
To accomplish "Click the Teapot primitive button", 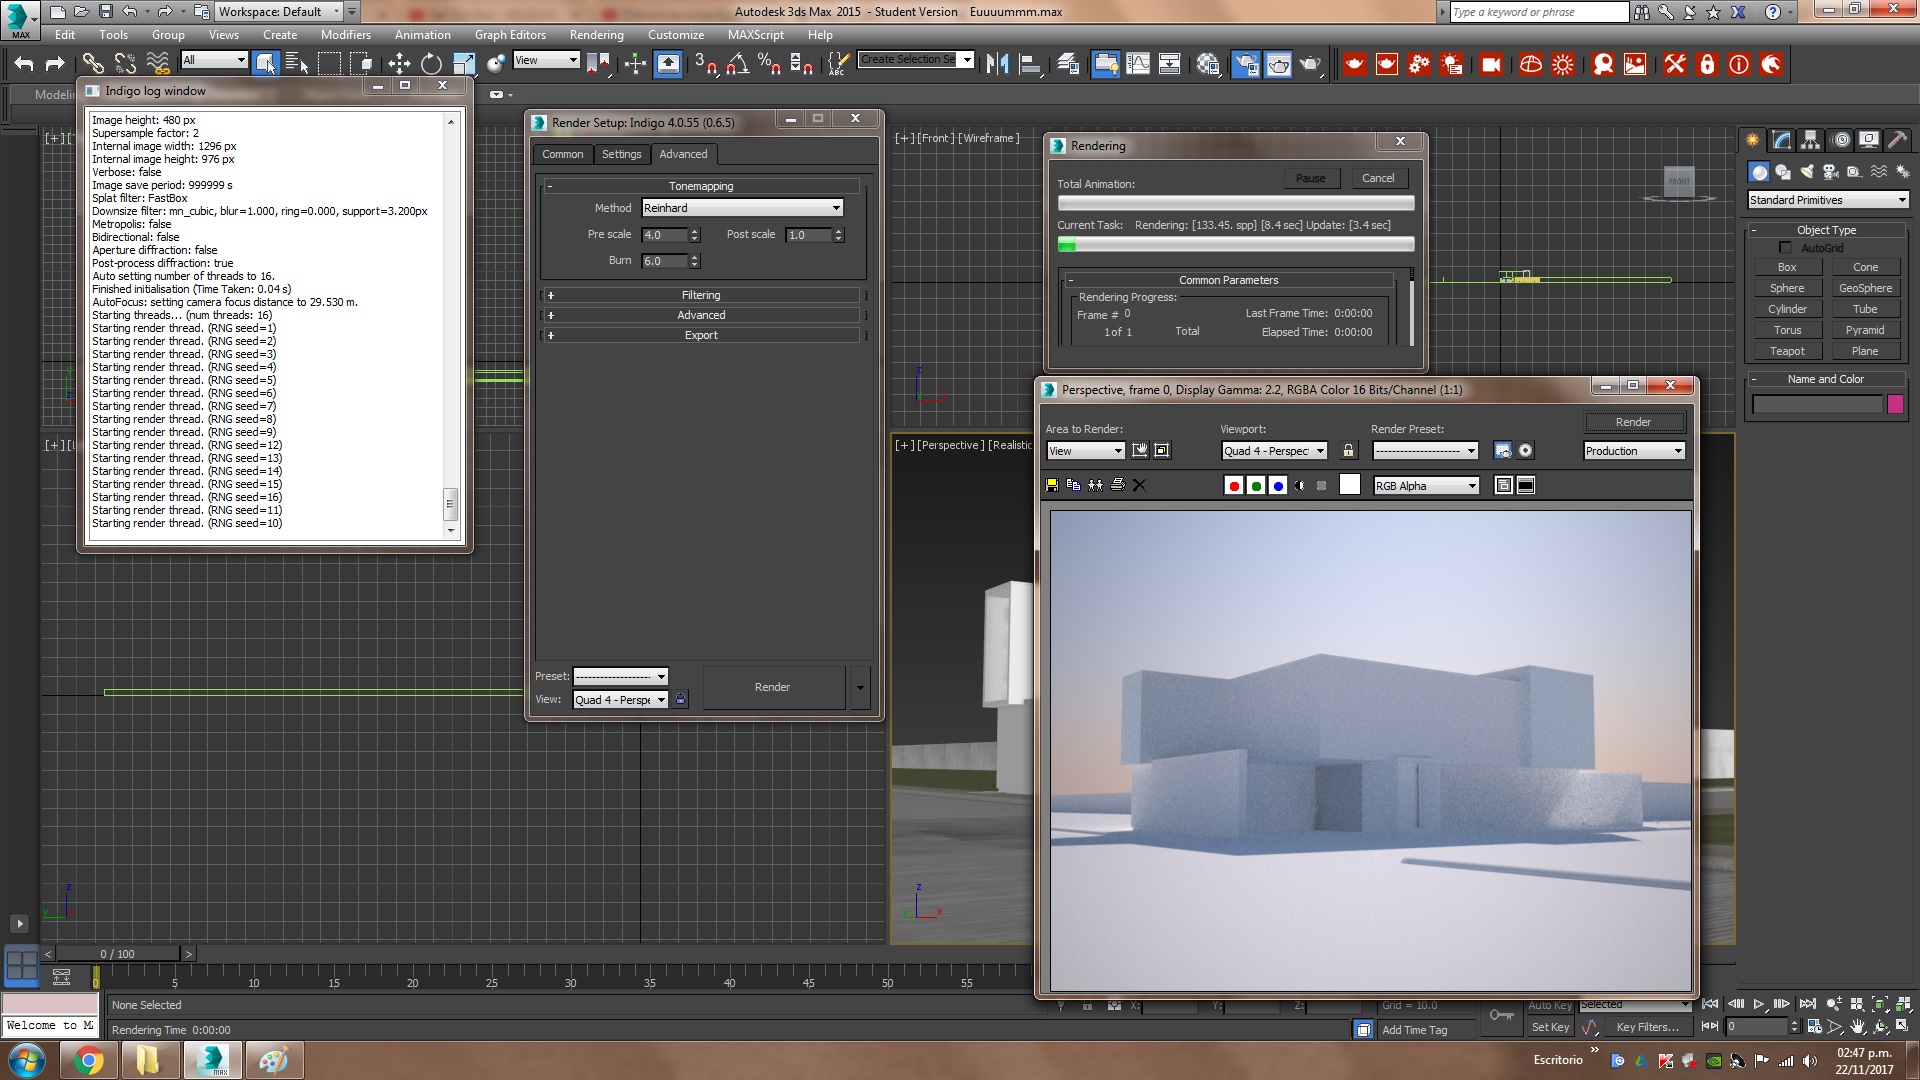I will [1787, 351].
